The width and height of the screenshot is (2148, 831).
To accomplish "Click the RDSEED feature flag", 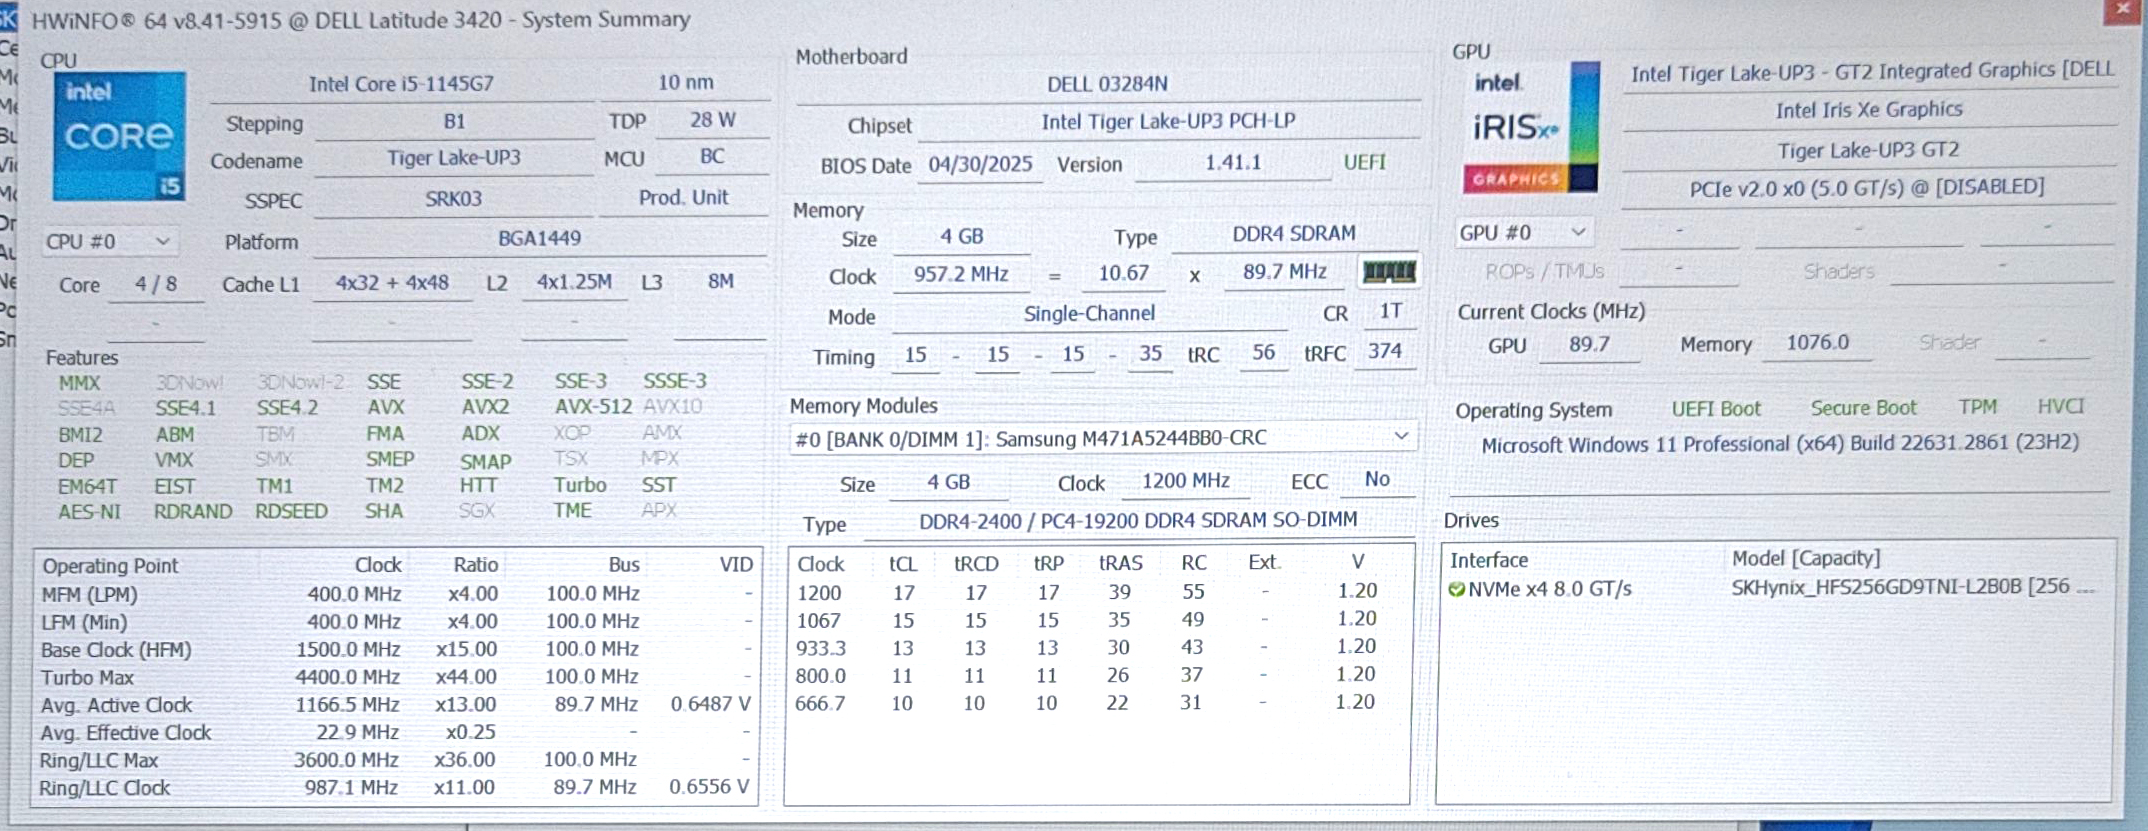I will point(291,511).
